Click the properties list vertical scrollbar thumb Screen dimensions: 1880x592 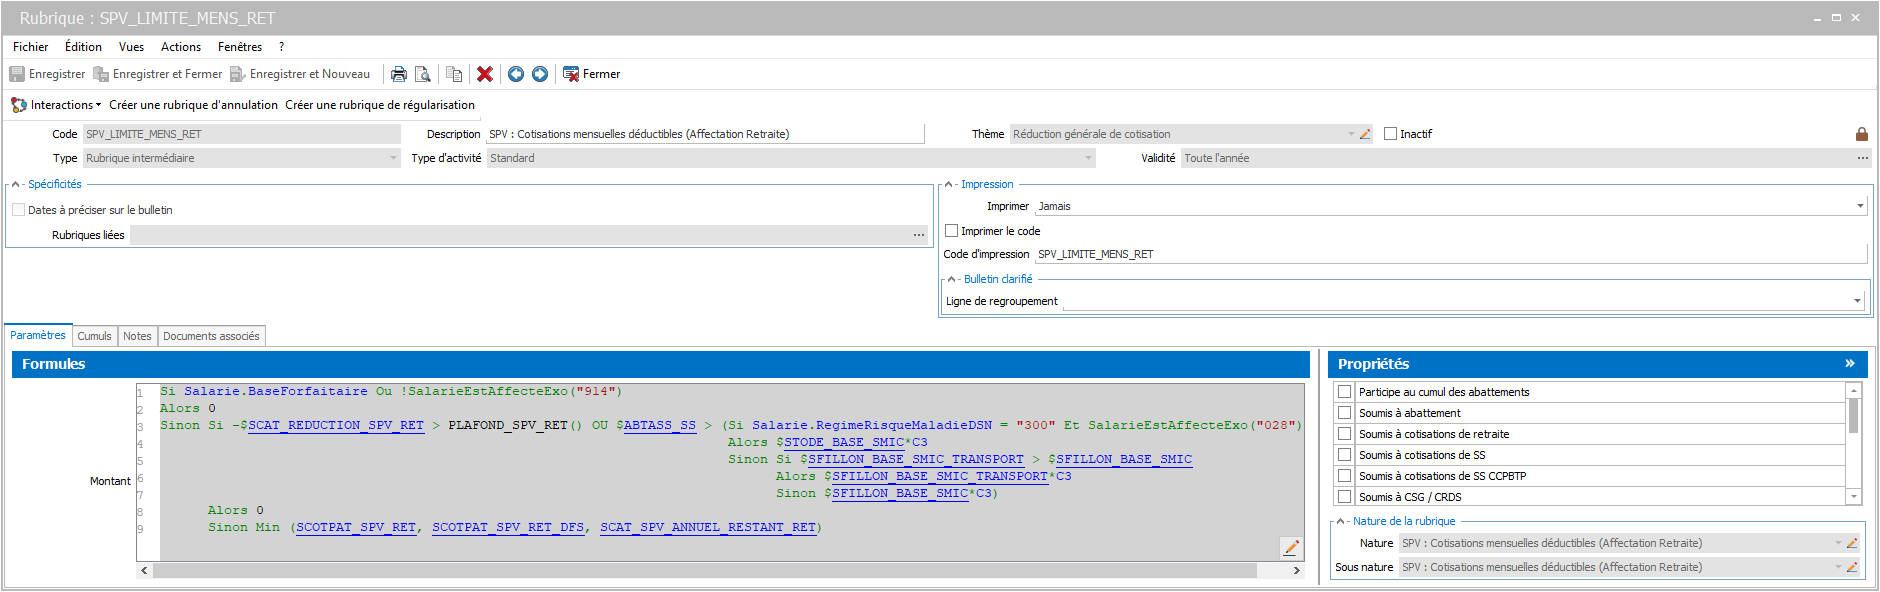[1854, 415]
